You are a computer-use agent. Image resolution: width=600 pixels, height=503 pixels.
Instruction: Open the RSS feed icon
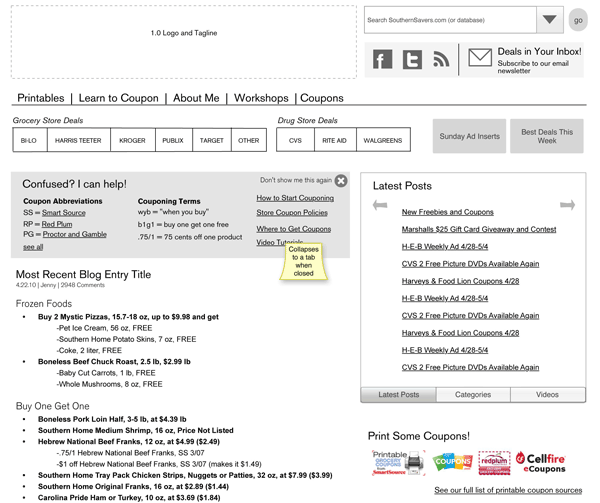coord(441,59)
